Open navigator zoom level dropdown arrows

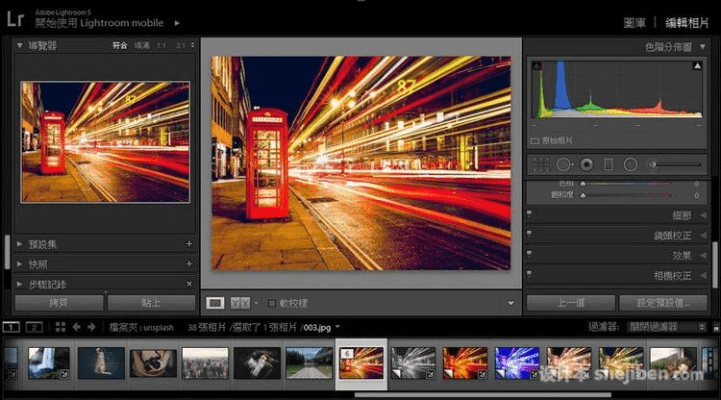coord(192,46)
